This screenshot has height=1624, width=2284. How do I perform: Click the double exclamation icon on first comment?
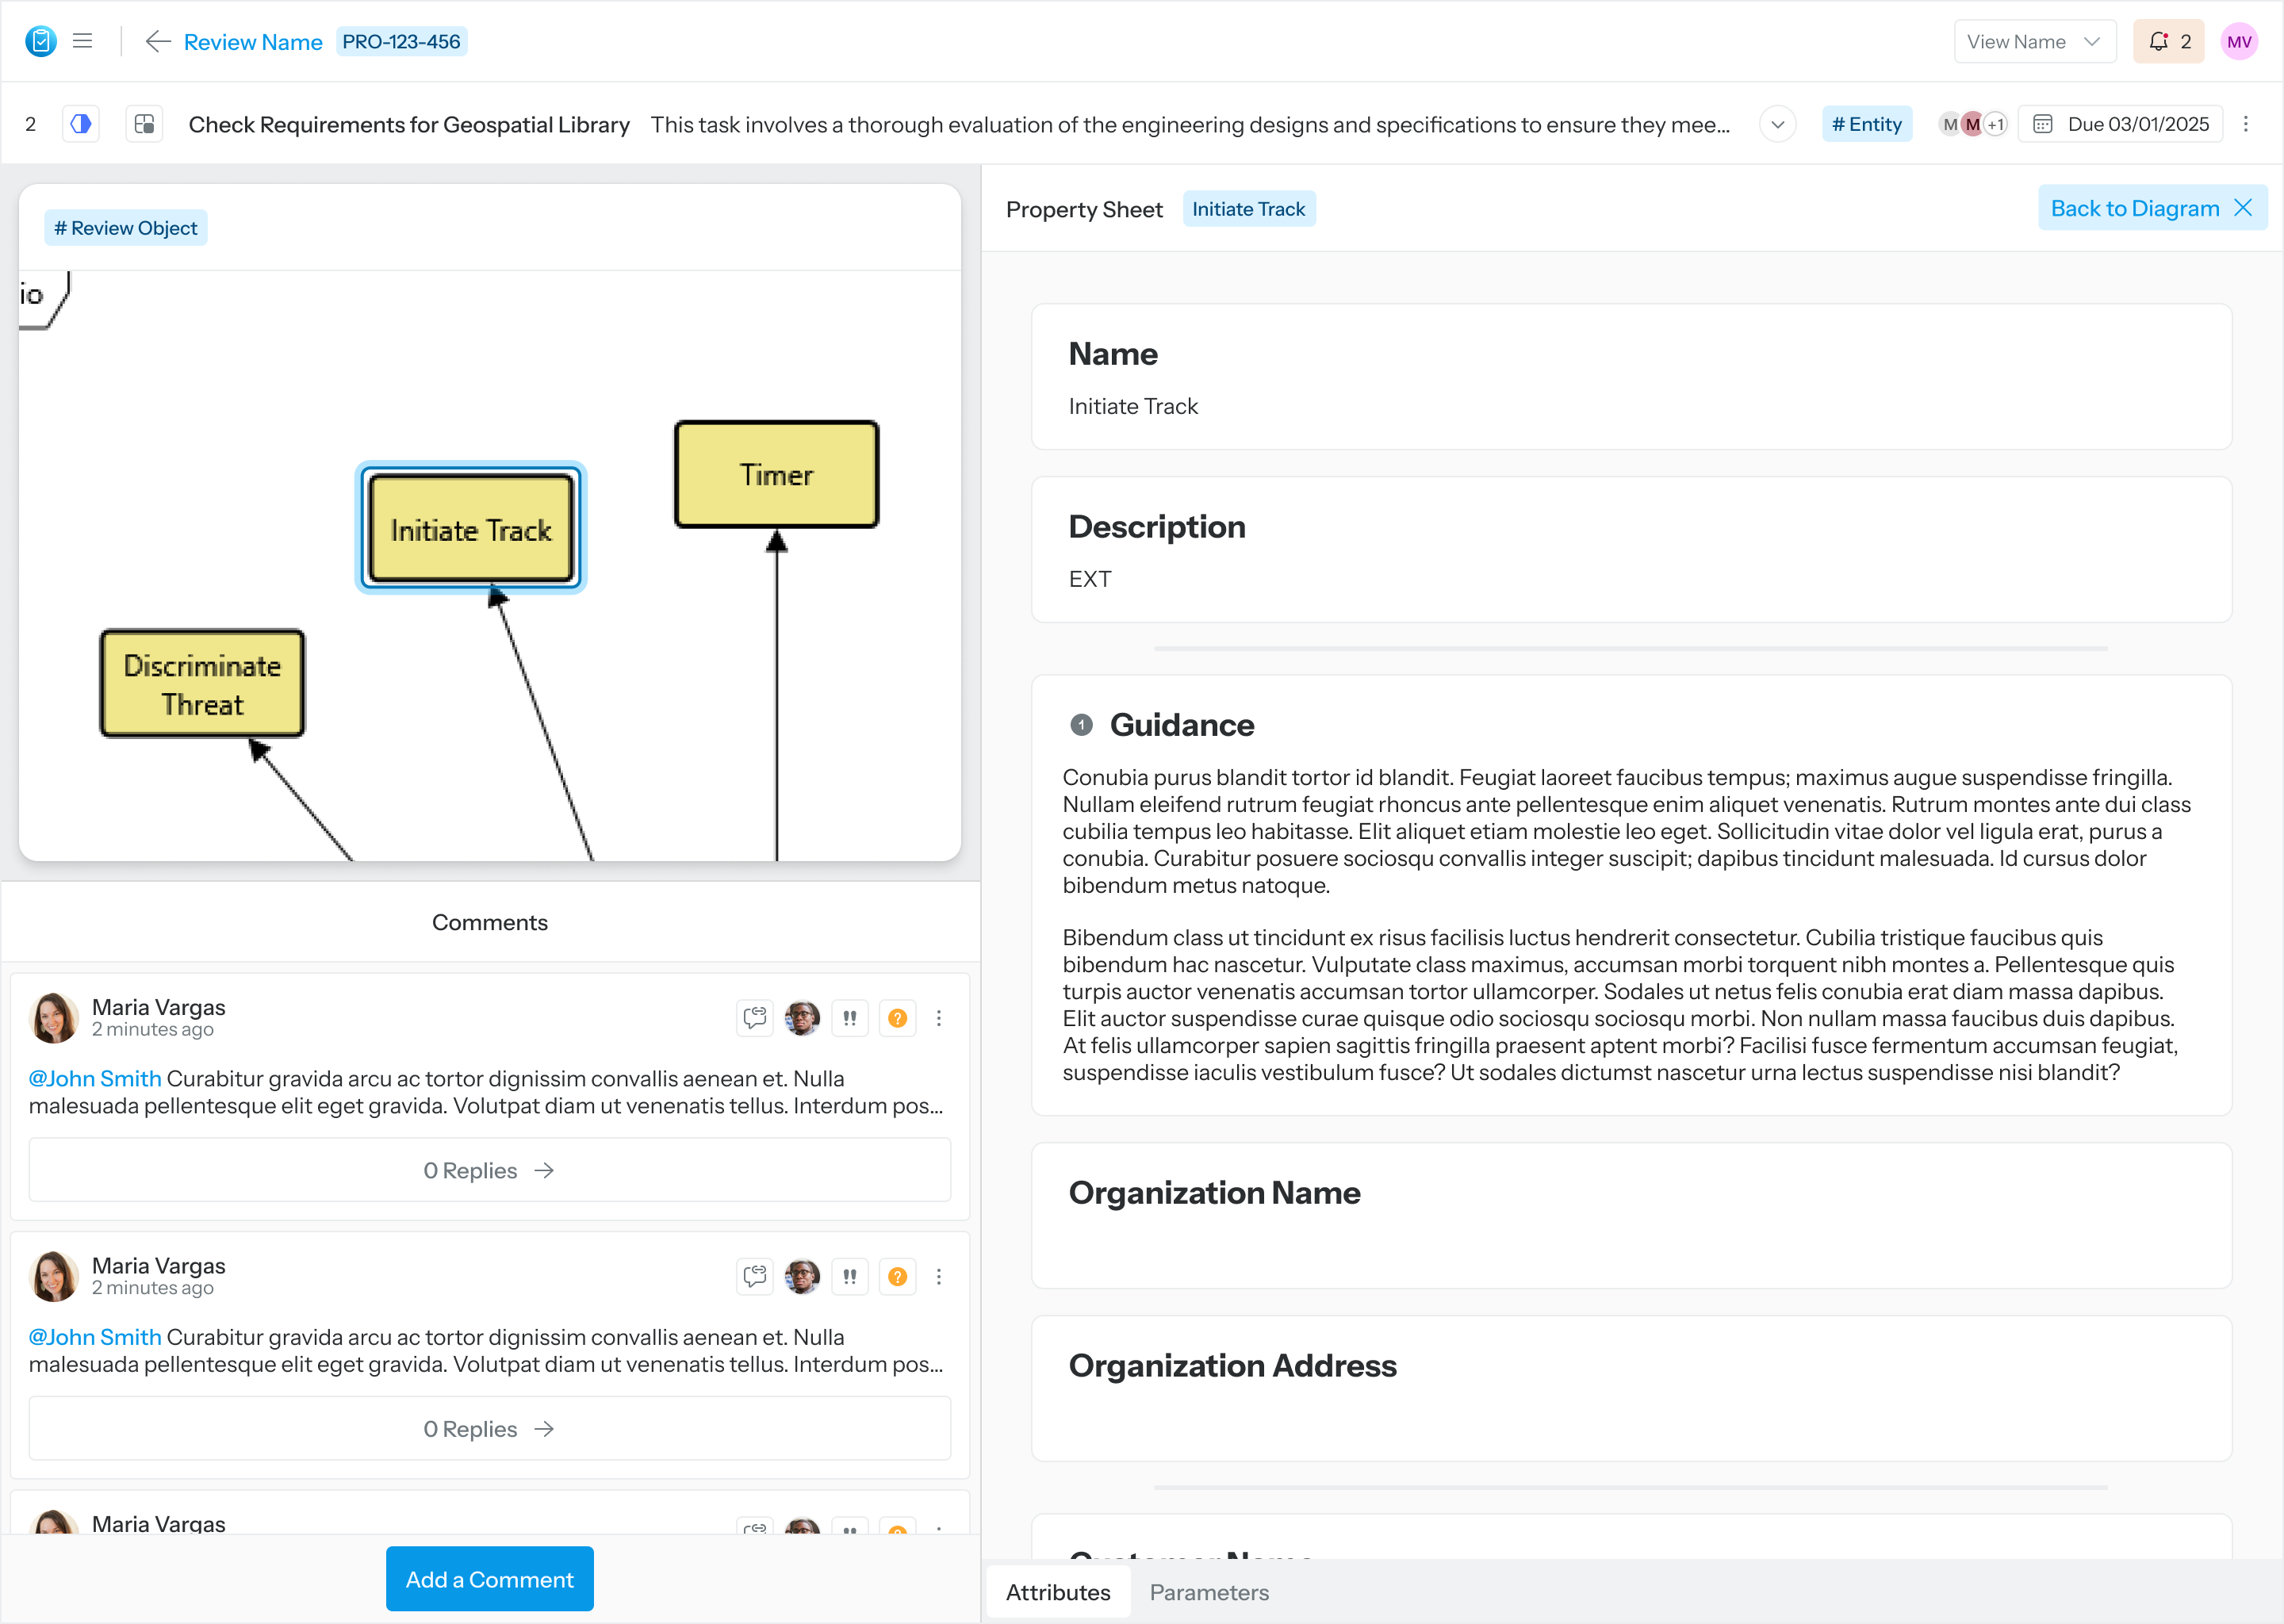pyautogui.click(x=850, y=1018)
